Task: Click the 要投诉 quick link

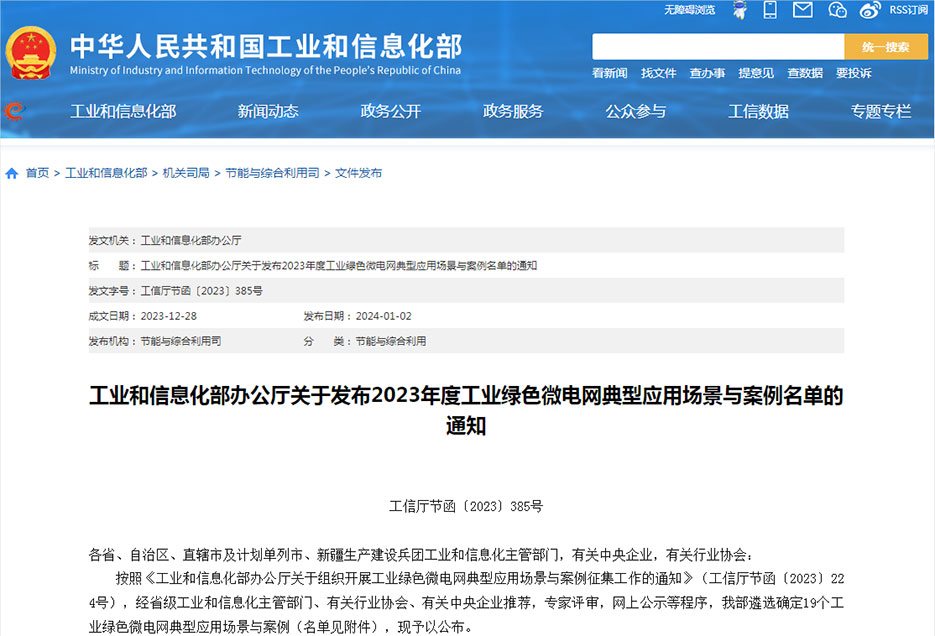Action: (x=853, y=73)
